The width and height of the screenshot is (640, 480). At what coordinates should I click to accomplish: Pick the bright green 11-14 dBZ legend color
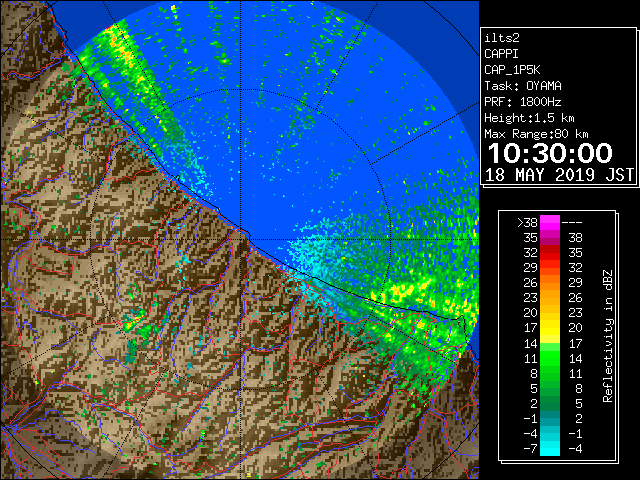click(550, 358)
